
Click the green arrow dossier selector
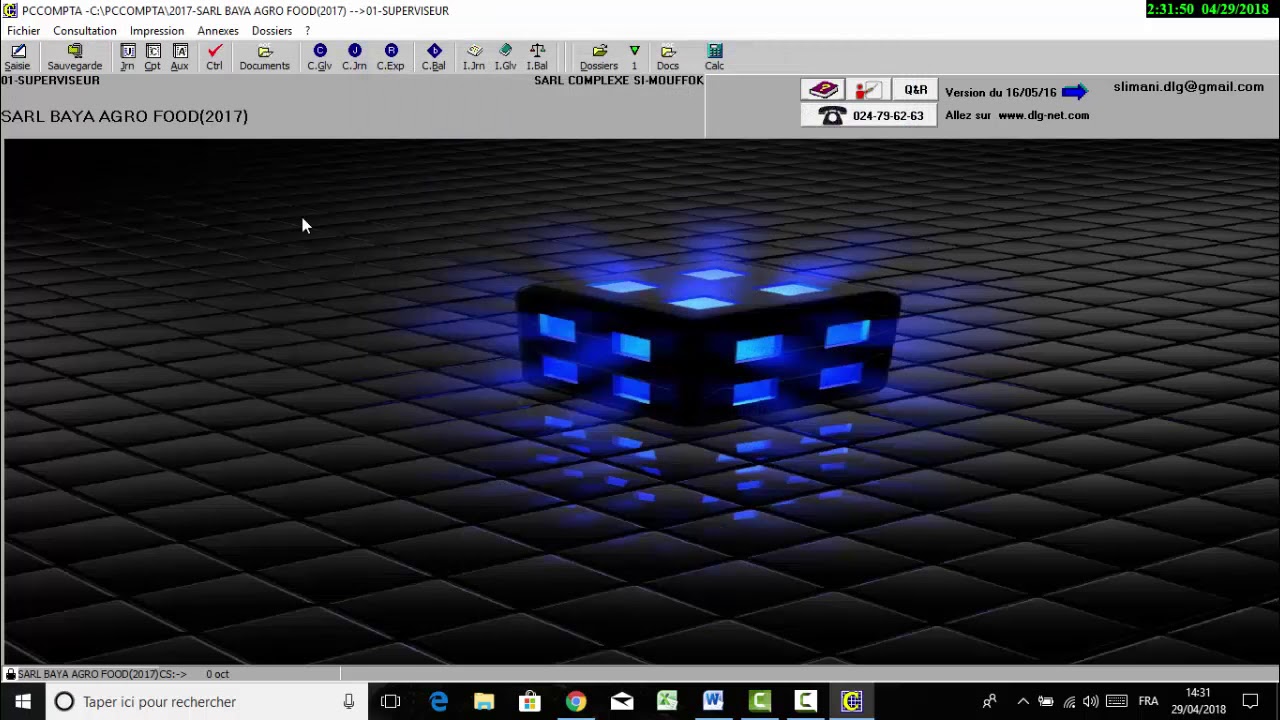coord(634,58)
